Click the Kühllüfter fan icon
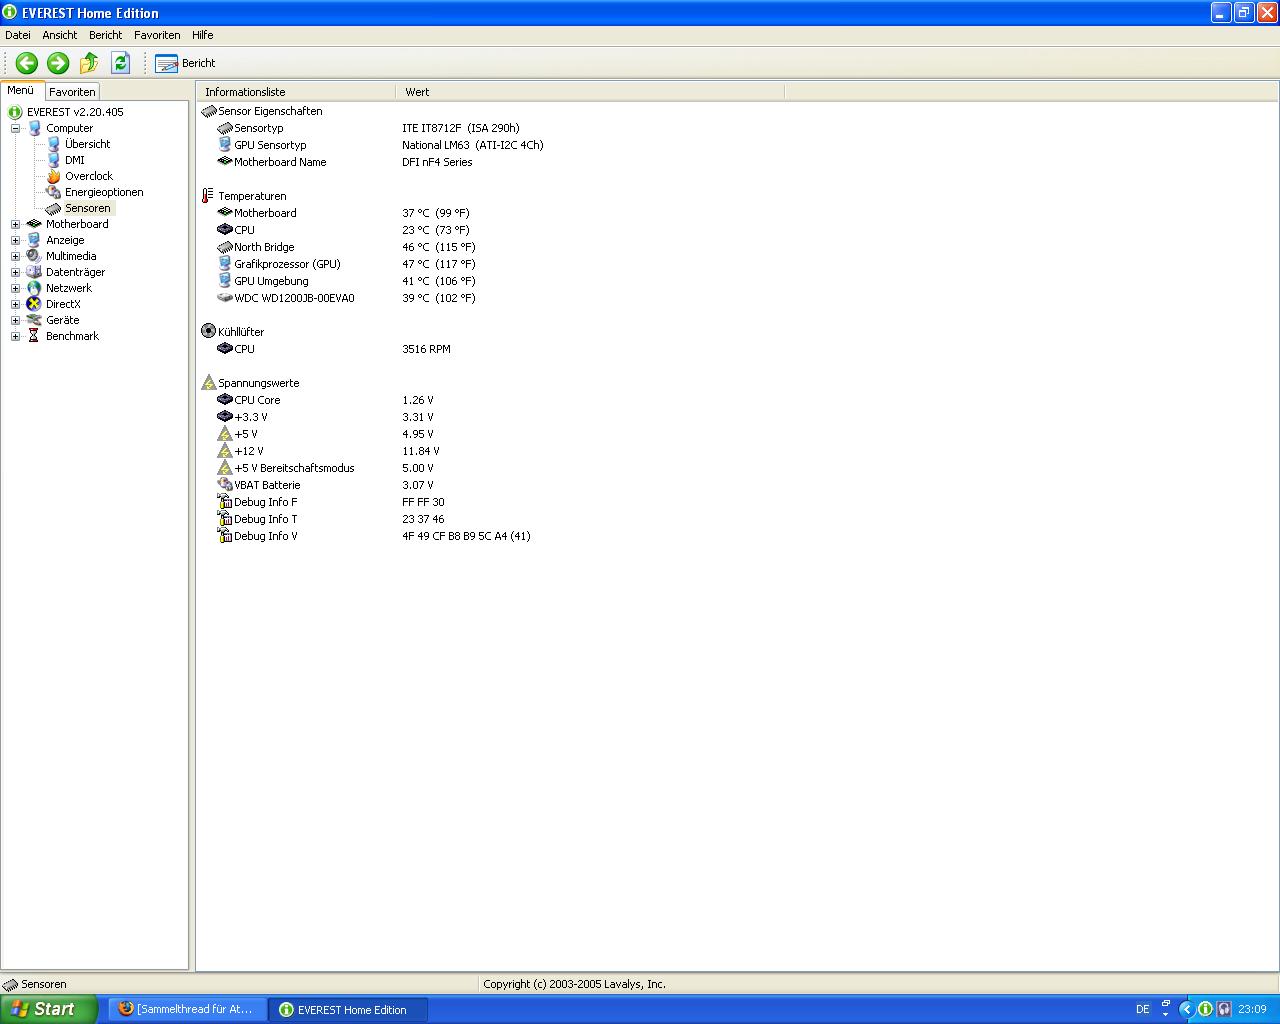This screenshot has height=1024, width=1280. pos(208,331)
